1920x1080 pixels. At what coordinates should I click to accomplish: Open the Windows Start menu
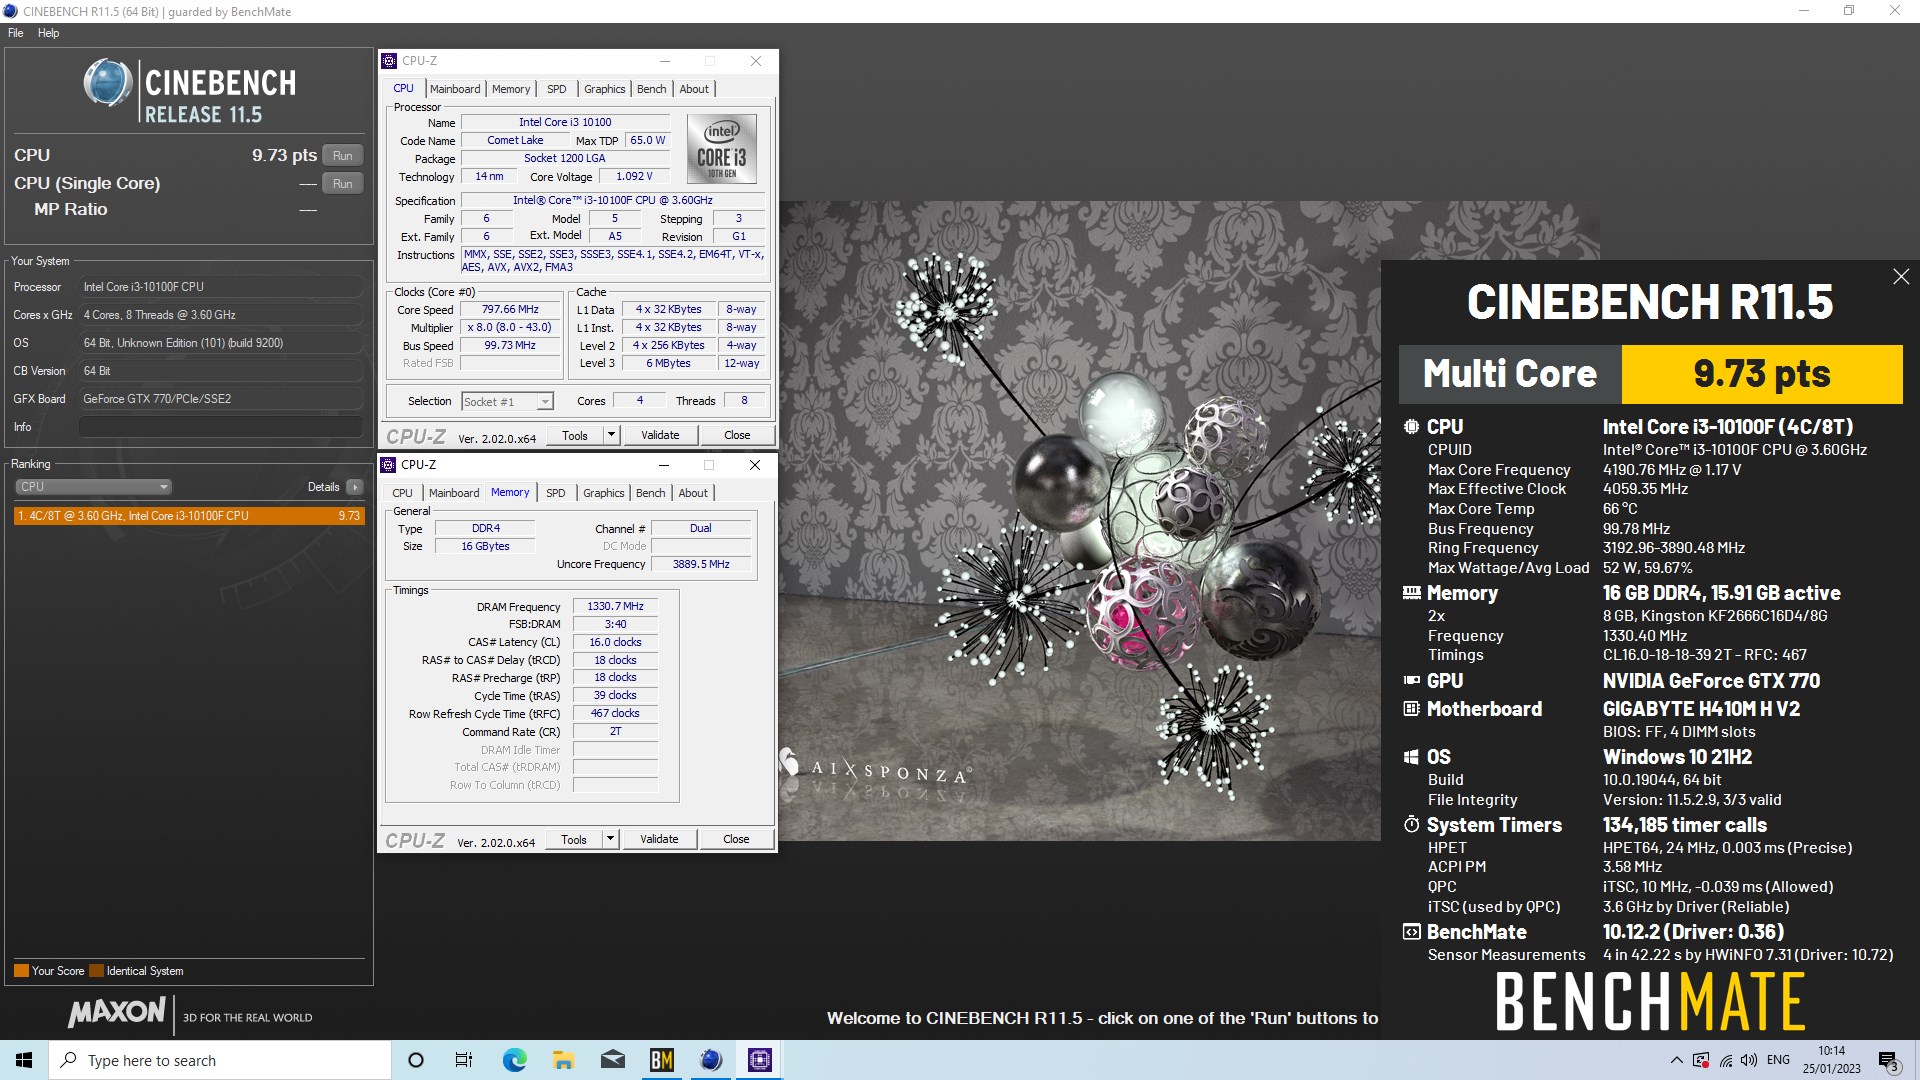(24, 1060)
